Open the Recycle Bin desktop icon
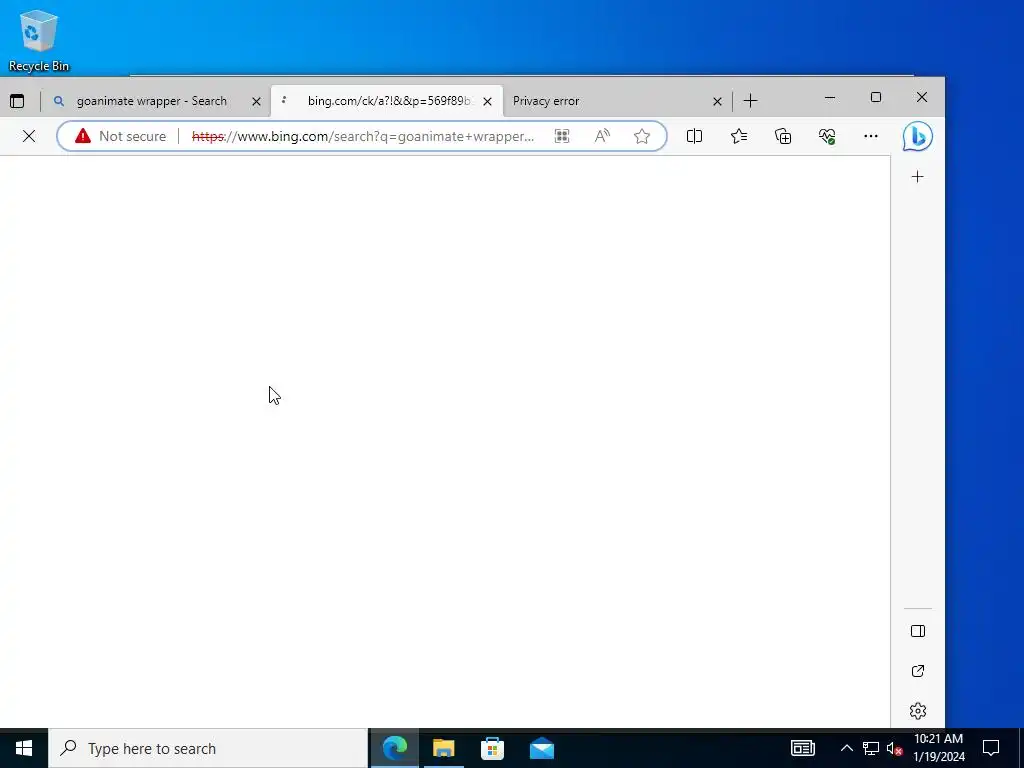 [x=39, y=40]
